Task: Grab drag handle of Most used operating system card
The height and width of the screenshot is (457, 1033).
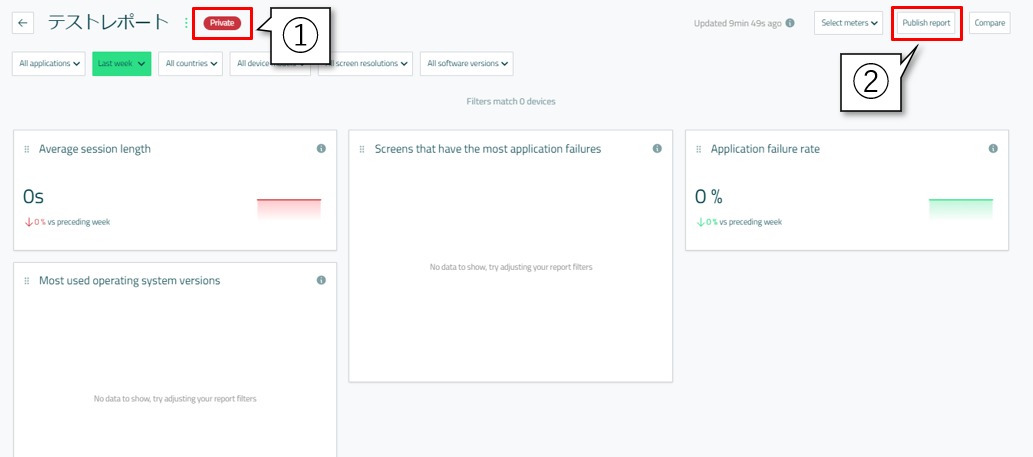Action: pos(27,281)
